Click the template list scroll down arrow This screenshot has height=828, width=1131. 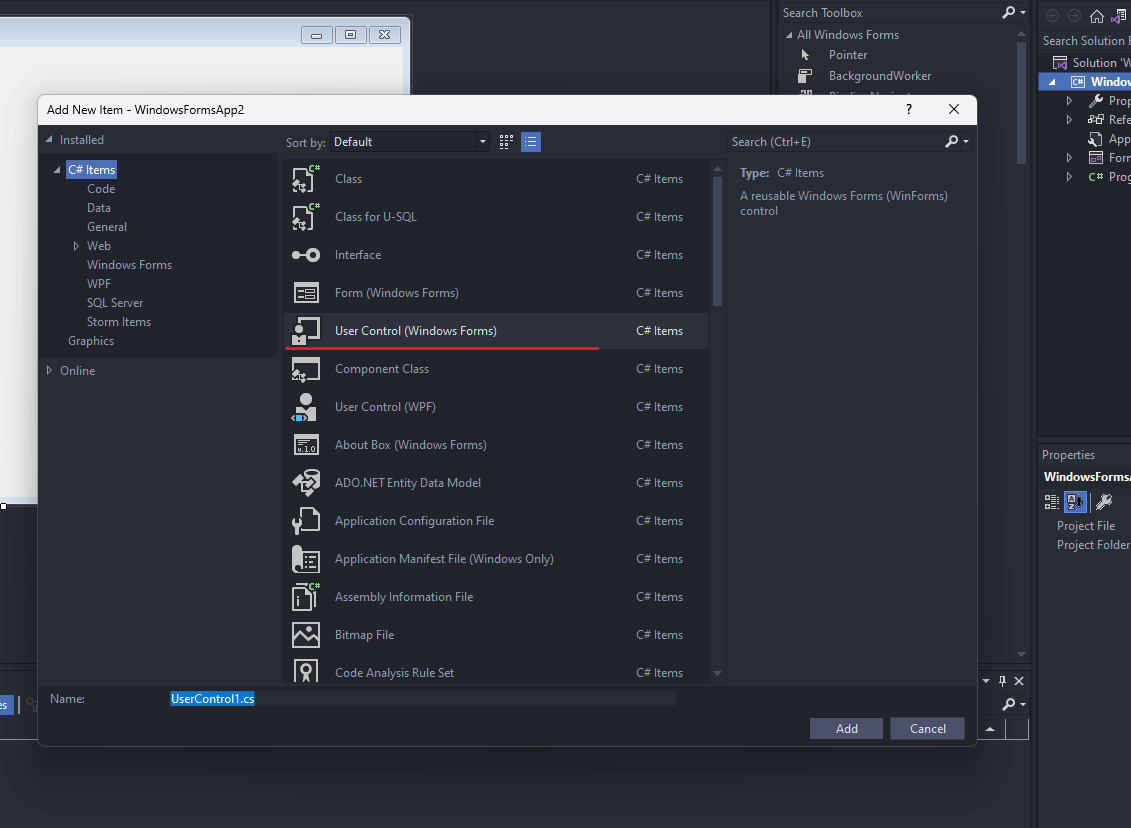(x=717, y=674)
